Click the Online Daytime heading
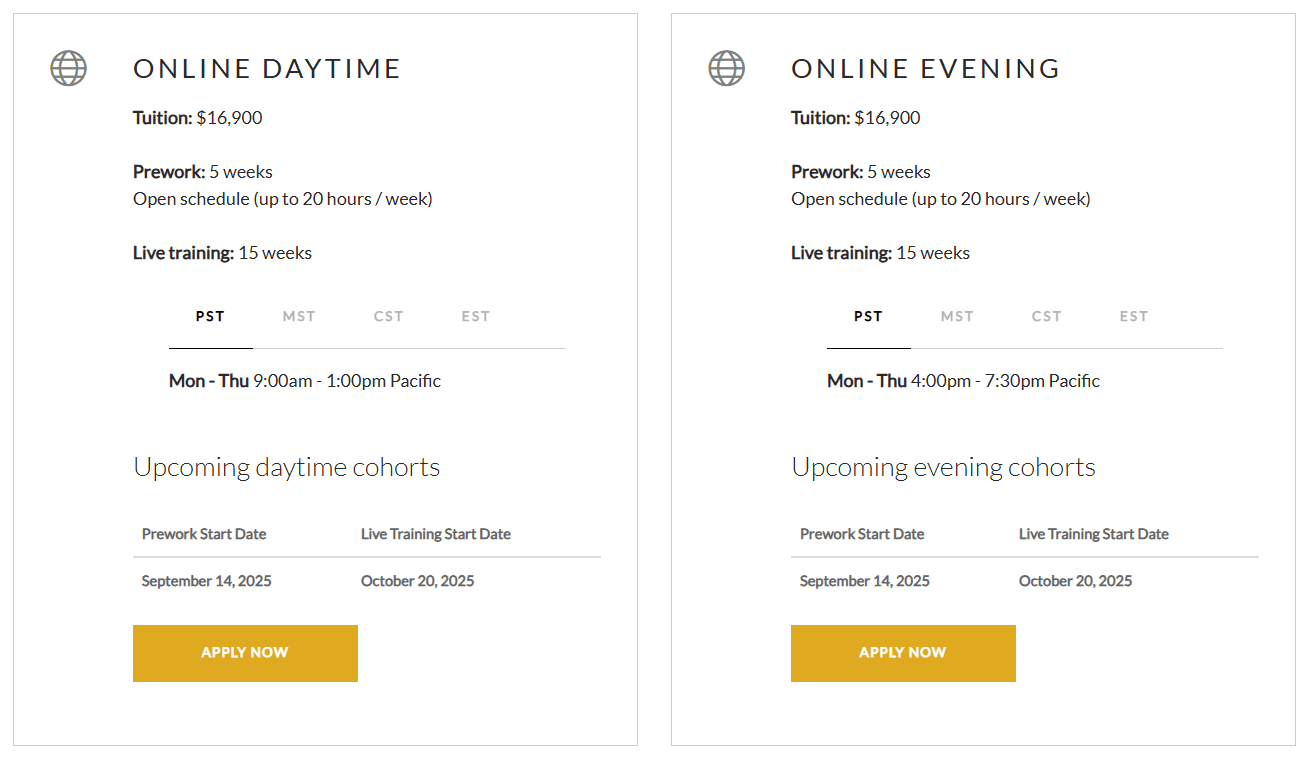The image size is (1314, 759). pos(267,69)
